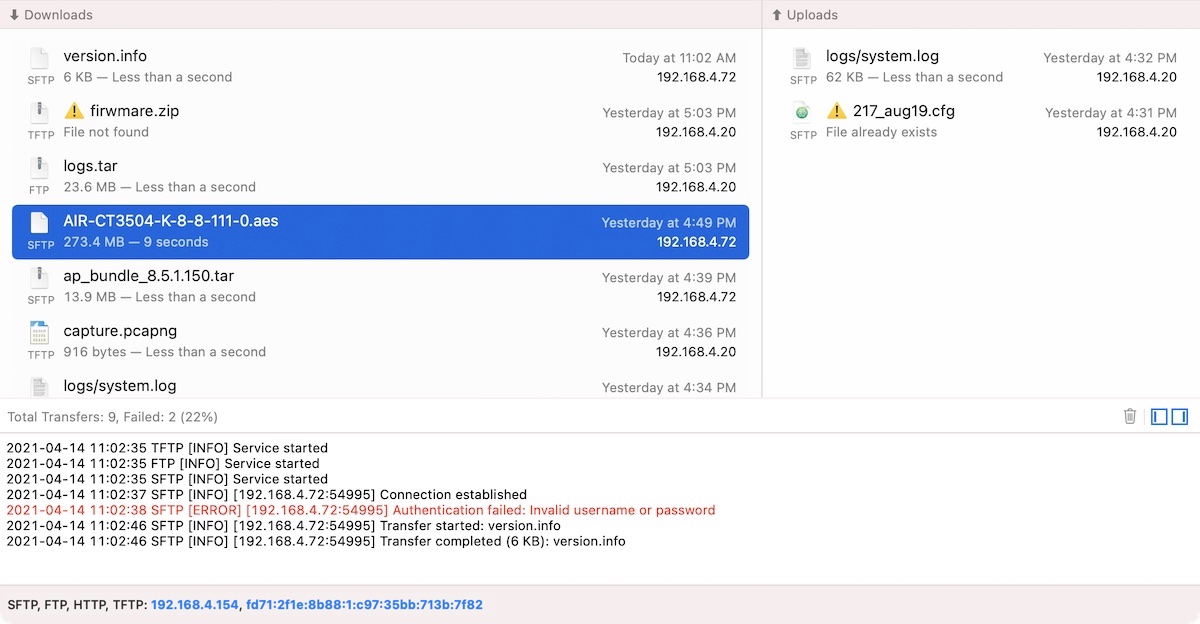The height and width of the screenshot is (624, 1200).
Task: Click the '273.4 MB — 9 seconds' detail
Action: click(x=136, y=242)
